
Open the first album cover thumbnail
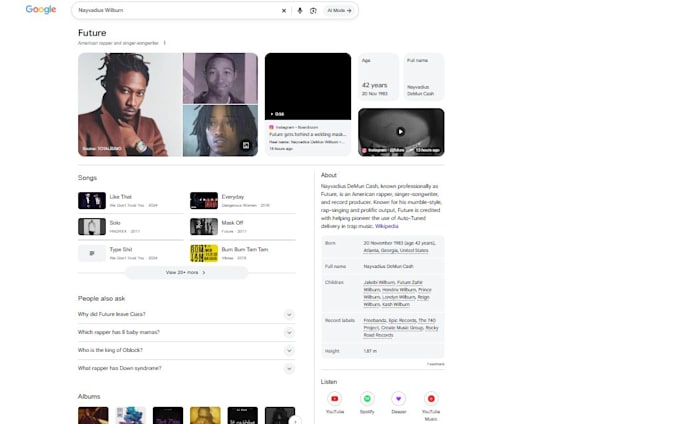point(93,415)
